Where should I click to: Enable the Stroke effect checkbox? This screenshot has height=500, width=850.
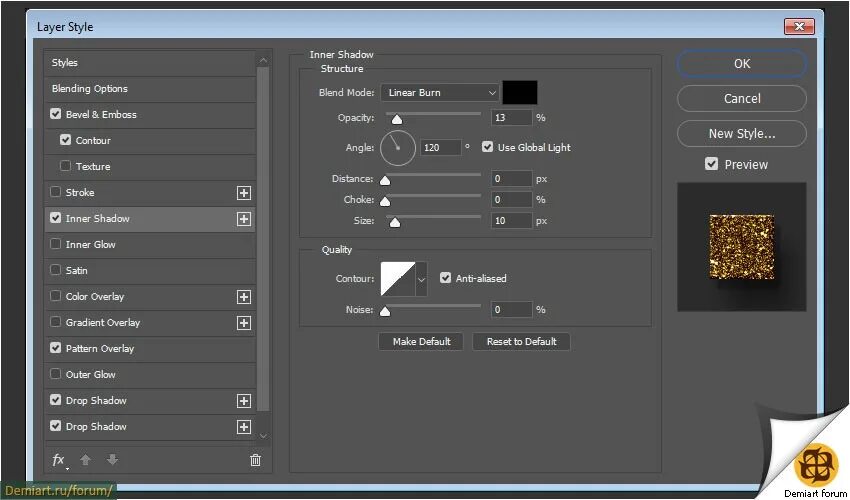[x=55, y=192]
